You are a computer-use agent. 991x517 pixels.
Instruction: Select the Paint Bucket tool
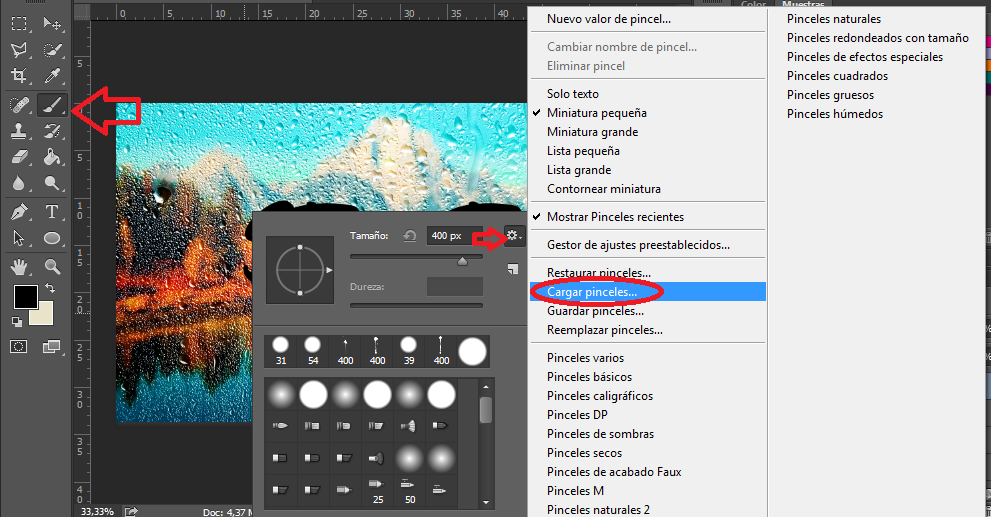tap(52, 156)
